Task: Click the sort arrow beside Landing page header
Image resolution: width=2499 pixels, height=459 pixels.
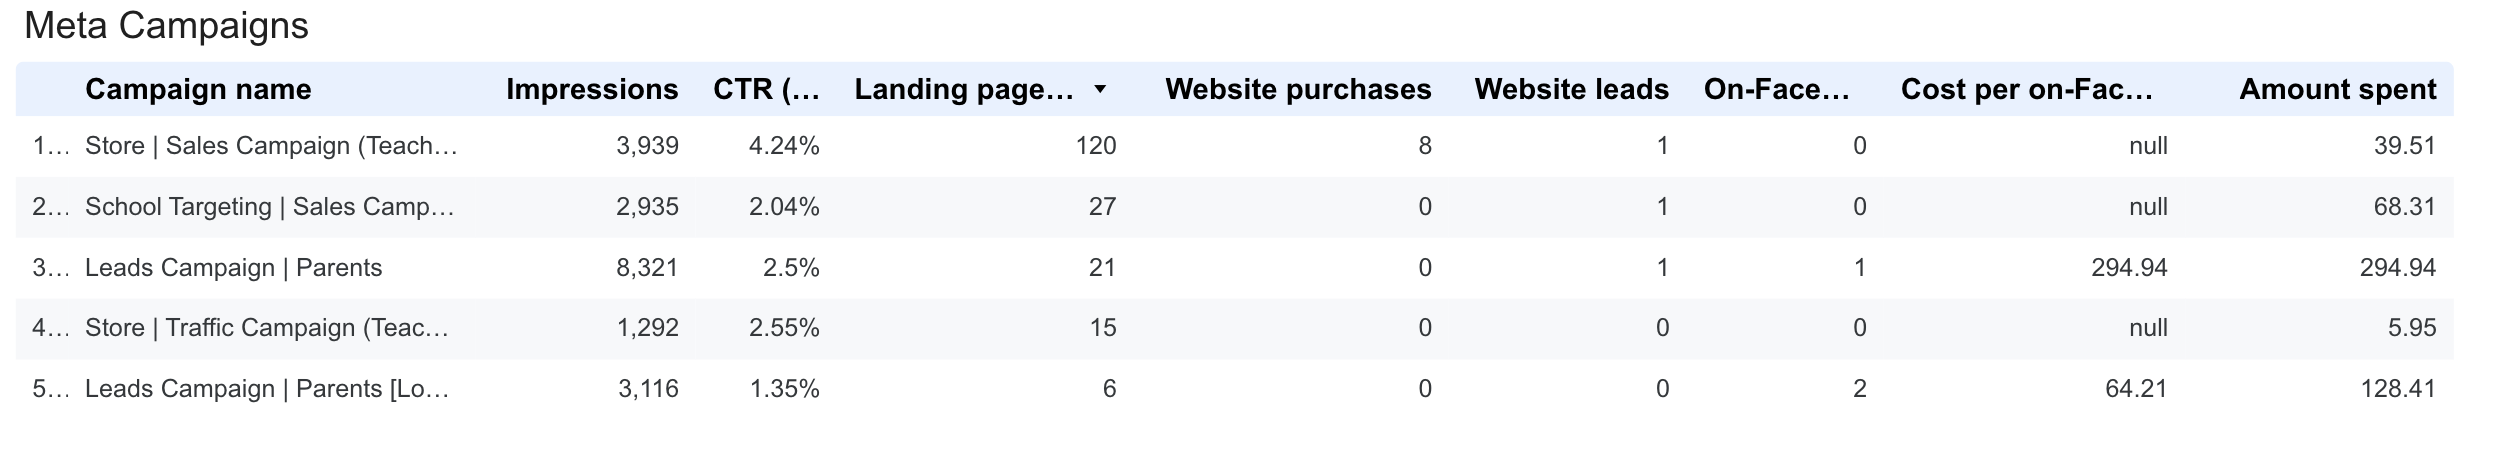Action: click(x=1100, y=90)
